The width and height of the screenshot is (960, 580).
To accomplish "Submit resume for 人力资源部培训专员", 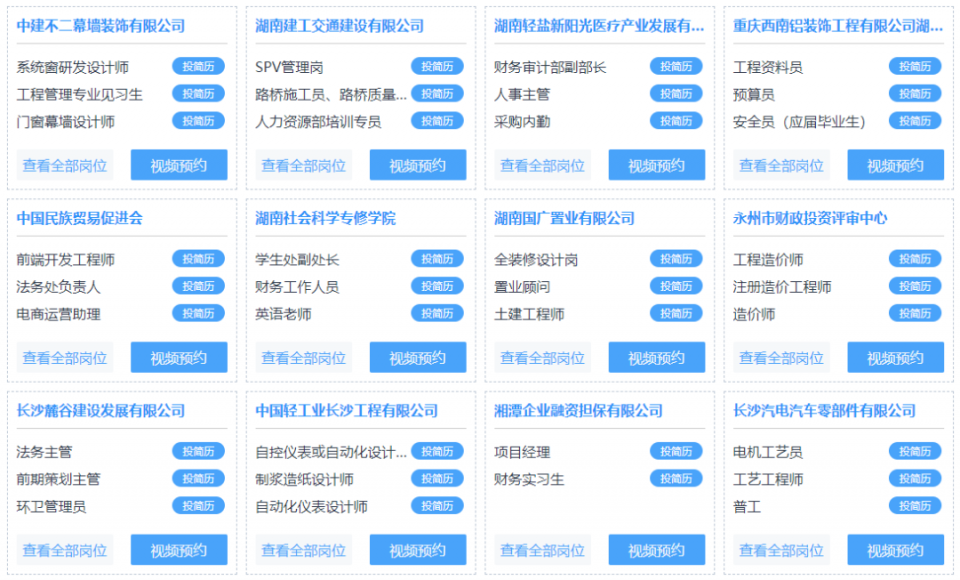I will click(x=437, y=121).
